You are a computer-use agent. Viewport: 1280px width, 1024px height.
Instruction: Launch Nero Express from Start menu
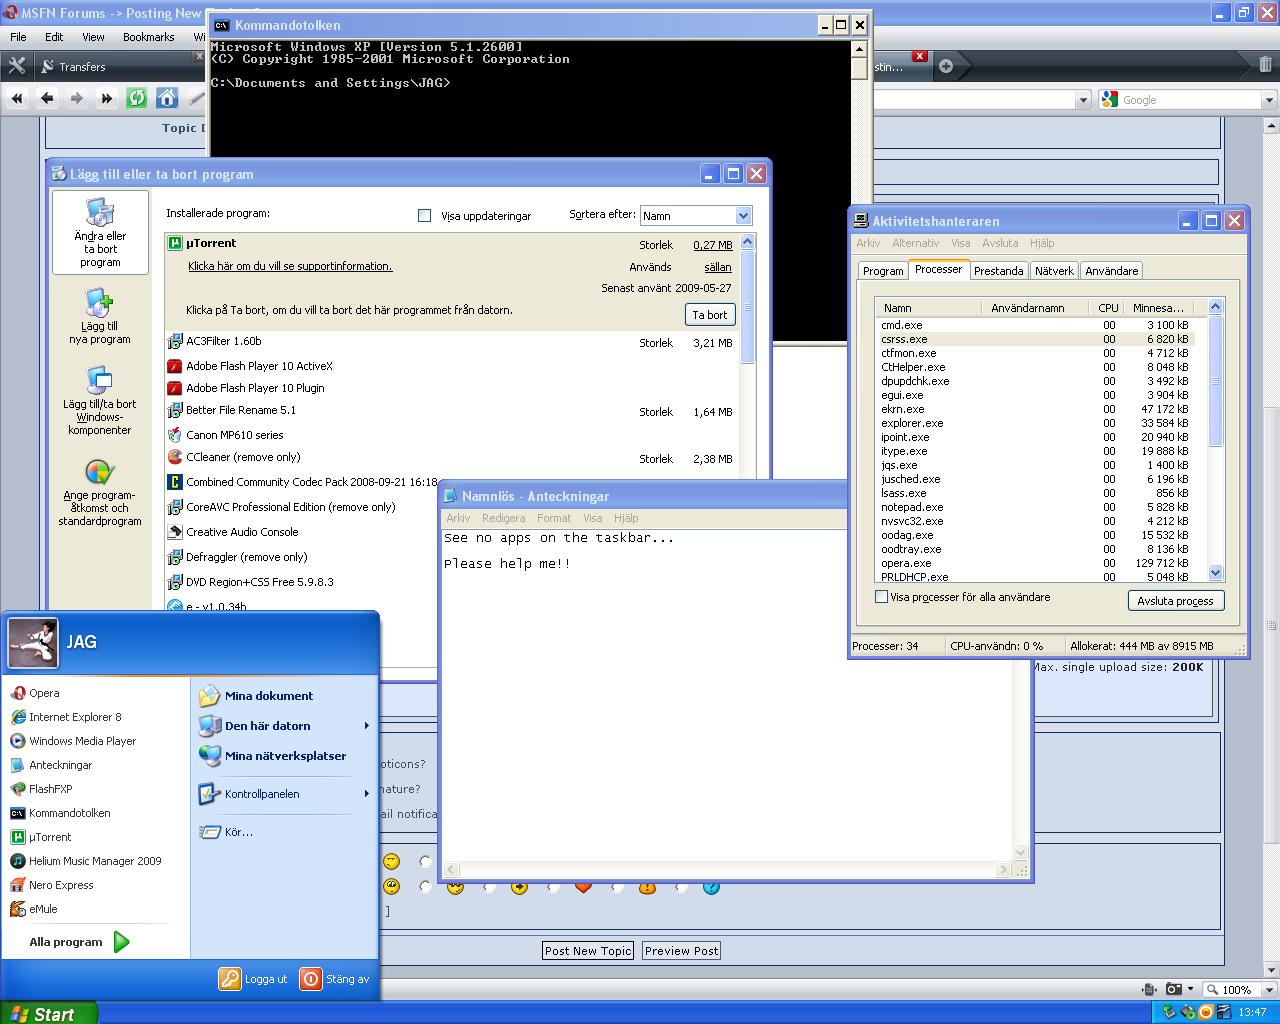52,885
